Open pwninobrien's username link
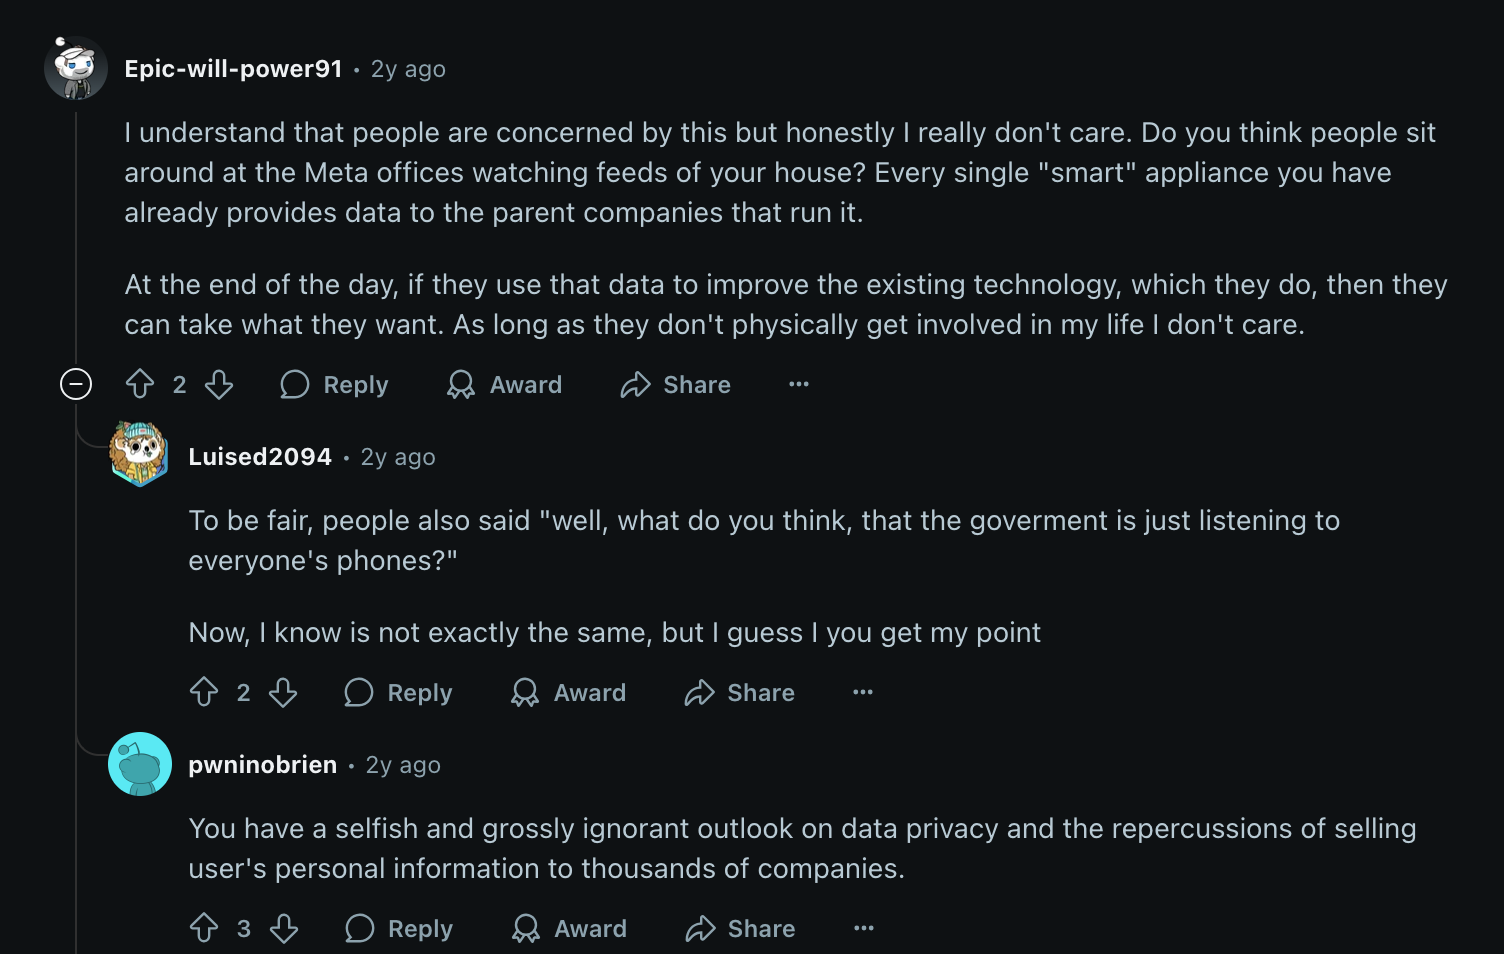This screenshot has width=1504, height=954. [262, 765]
